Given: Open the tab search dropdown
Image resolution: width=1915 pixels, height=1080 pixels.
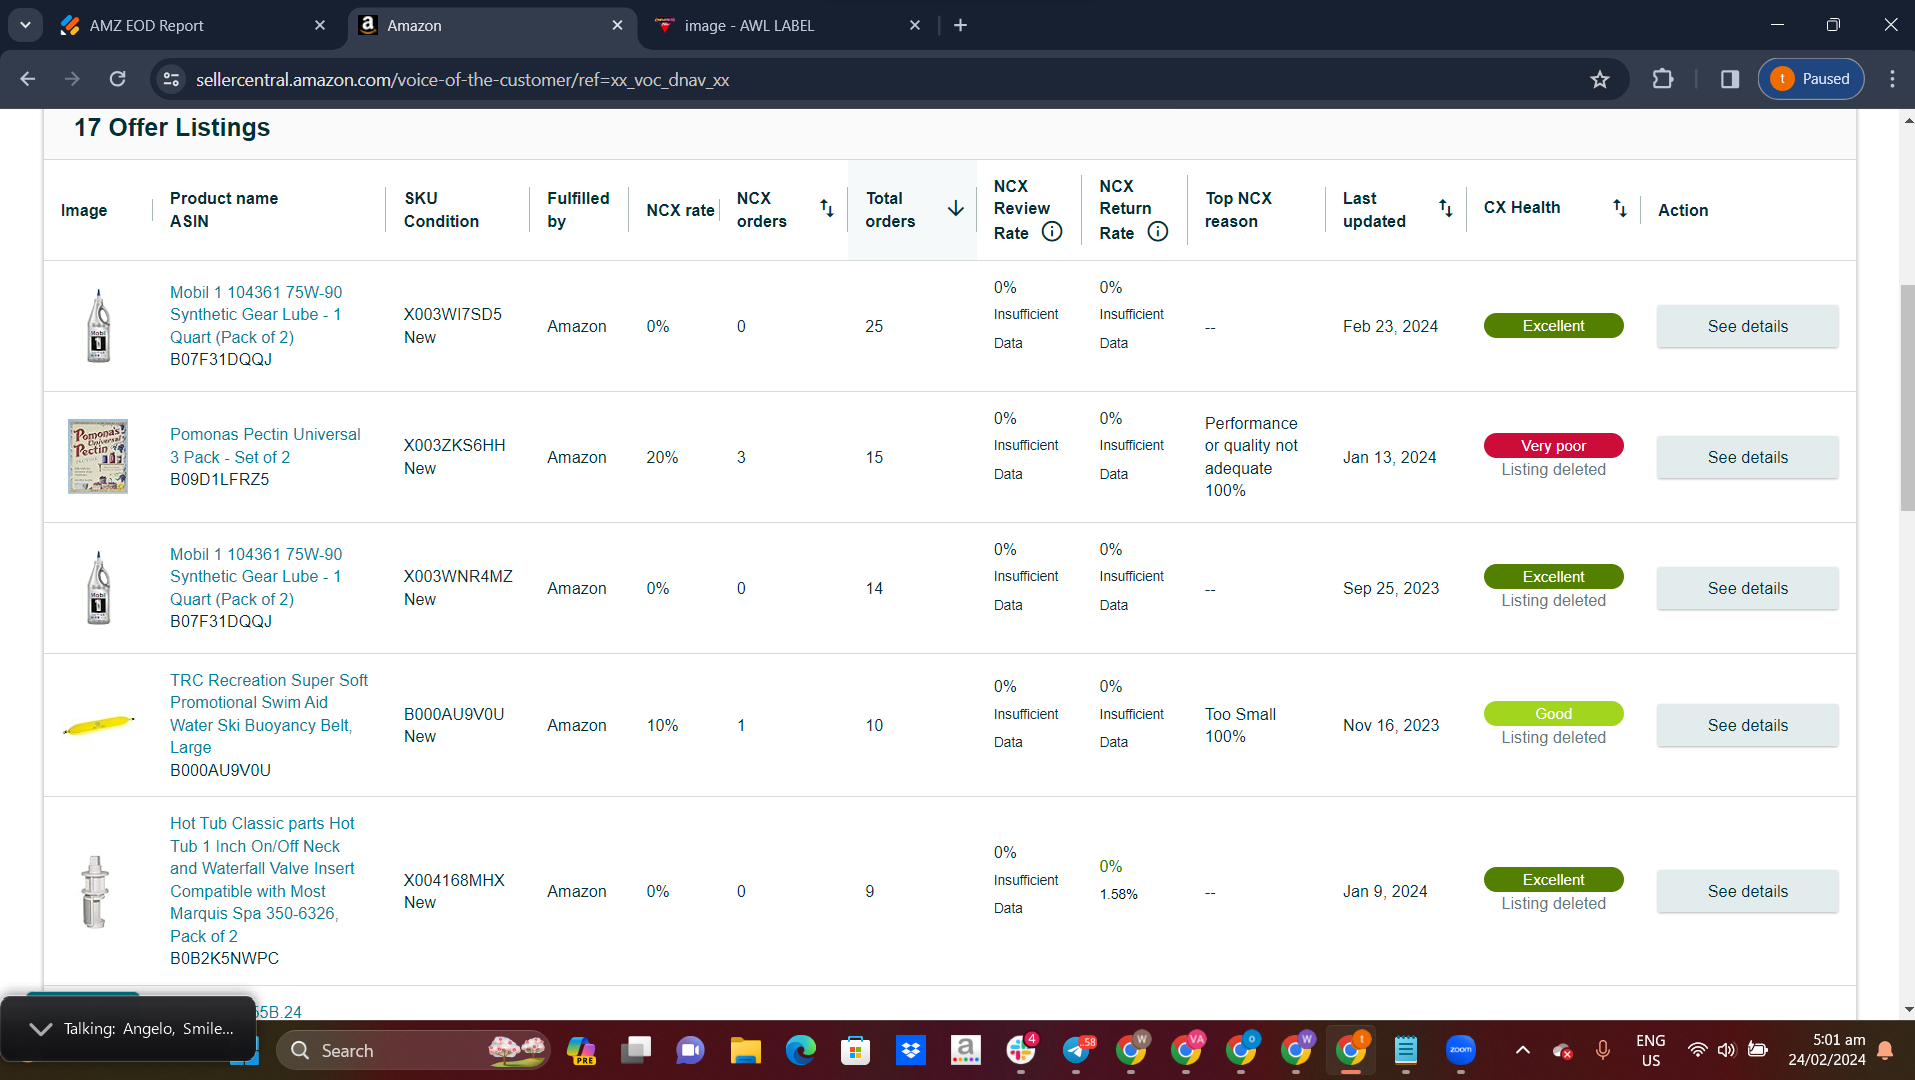Looking at the screenshot, I should pos(25,25).
